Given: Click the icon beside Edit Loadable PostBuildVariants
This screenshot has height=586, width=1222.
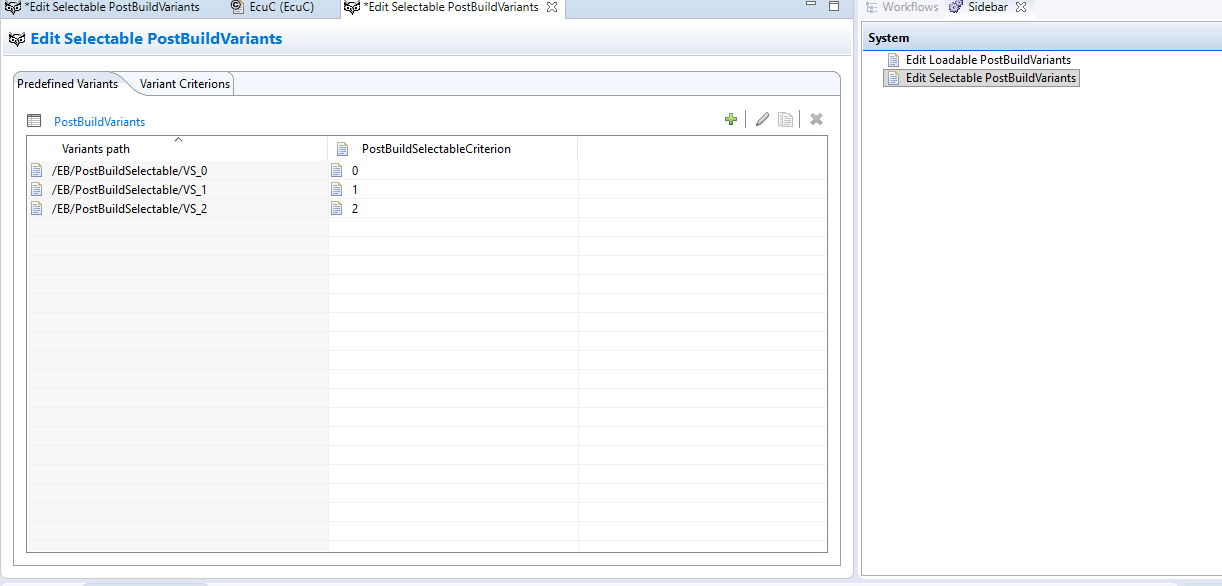Looking at the screenshot, I should click(894, 60).
